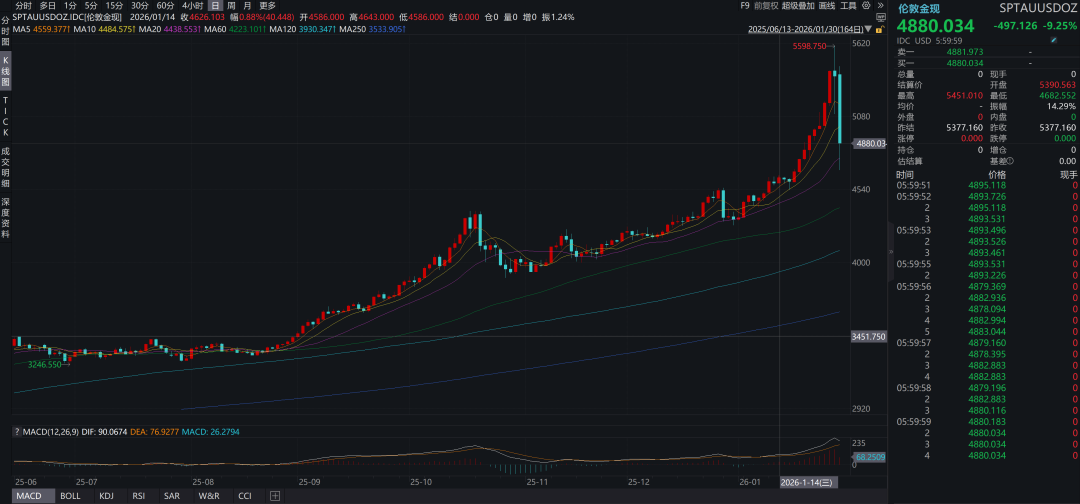Select the KDJ indicator tab
The image size is (1080, 504).
coord(106,496)
